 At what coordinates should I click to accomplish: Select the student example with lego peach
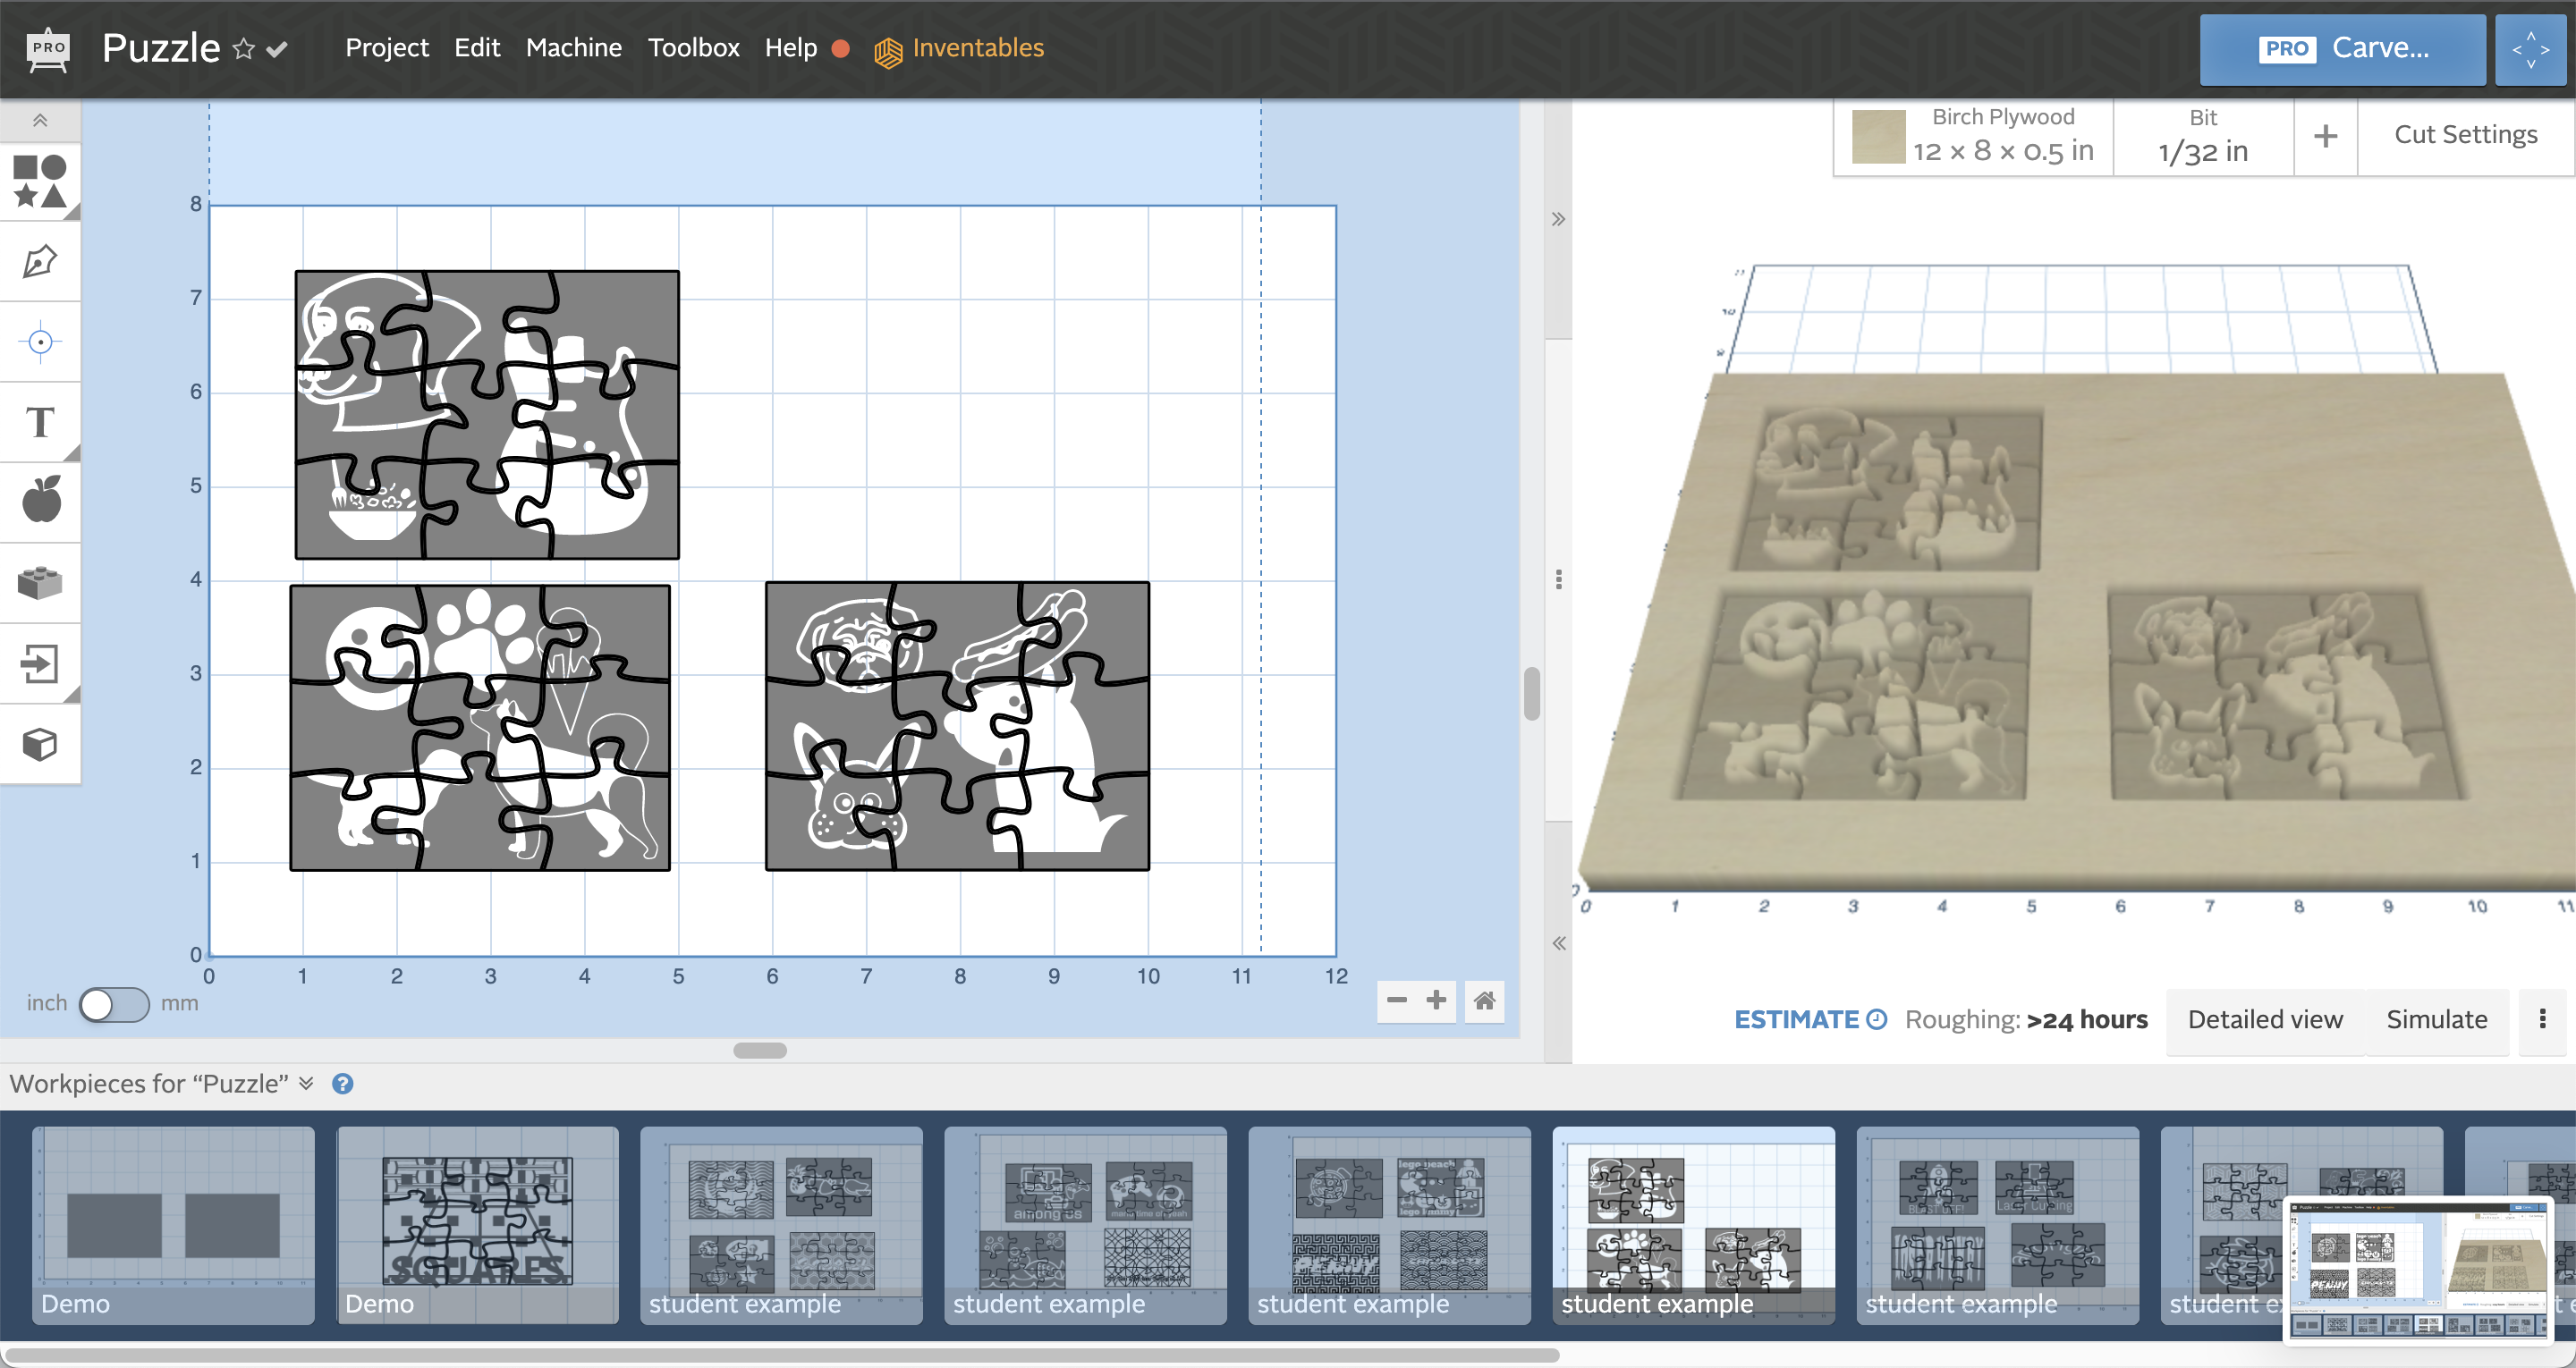(1389, 1225)
